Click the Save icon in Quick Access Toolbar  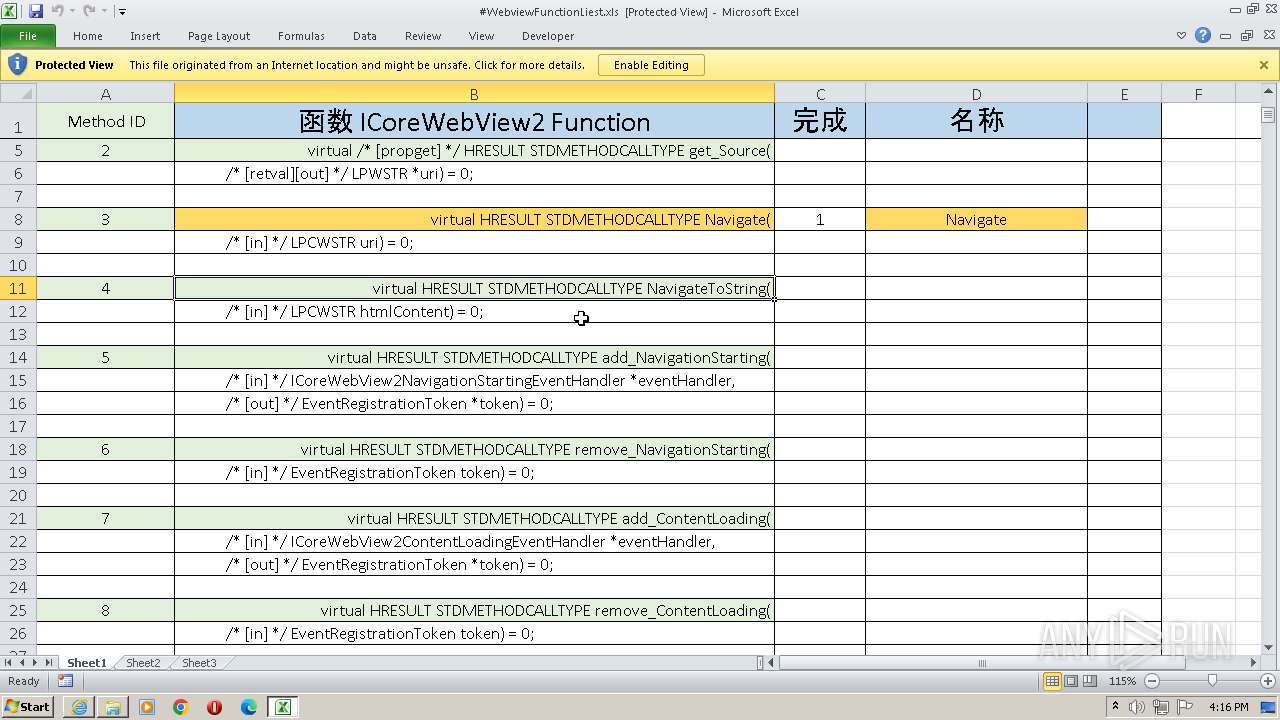point(36,11)
